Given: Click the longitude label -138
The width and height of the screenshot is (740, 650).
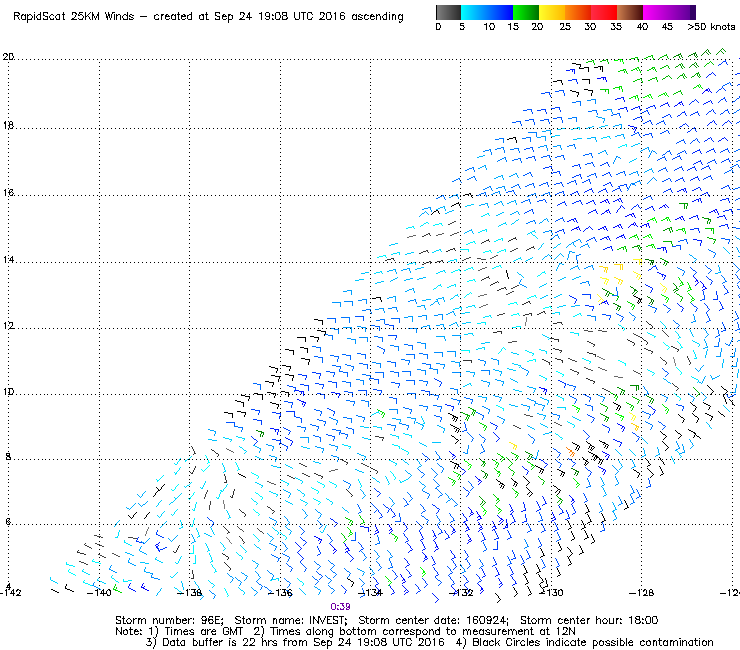Looking at the screenshot, I should coord(189,592).
